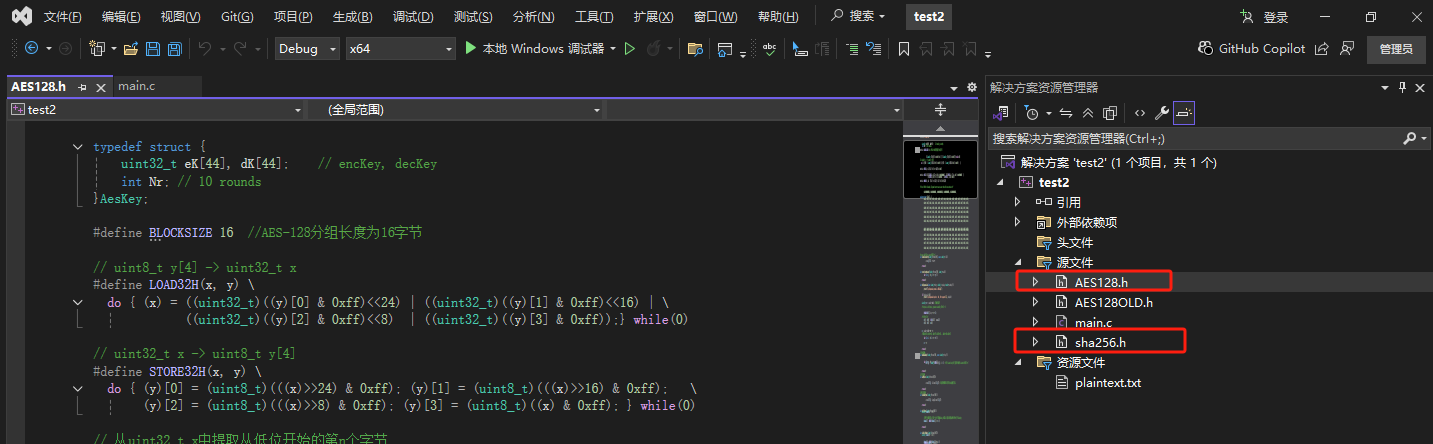Screen dimensions: 1433x444
Task: Click the Undo arrow icon
Action: pos(204,48)
